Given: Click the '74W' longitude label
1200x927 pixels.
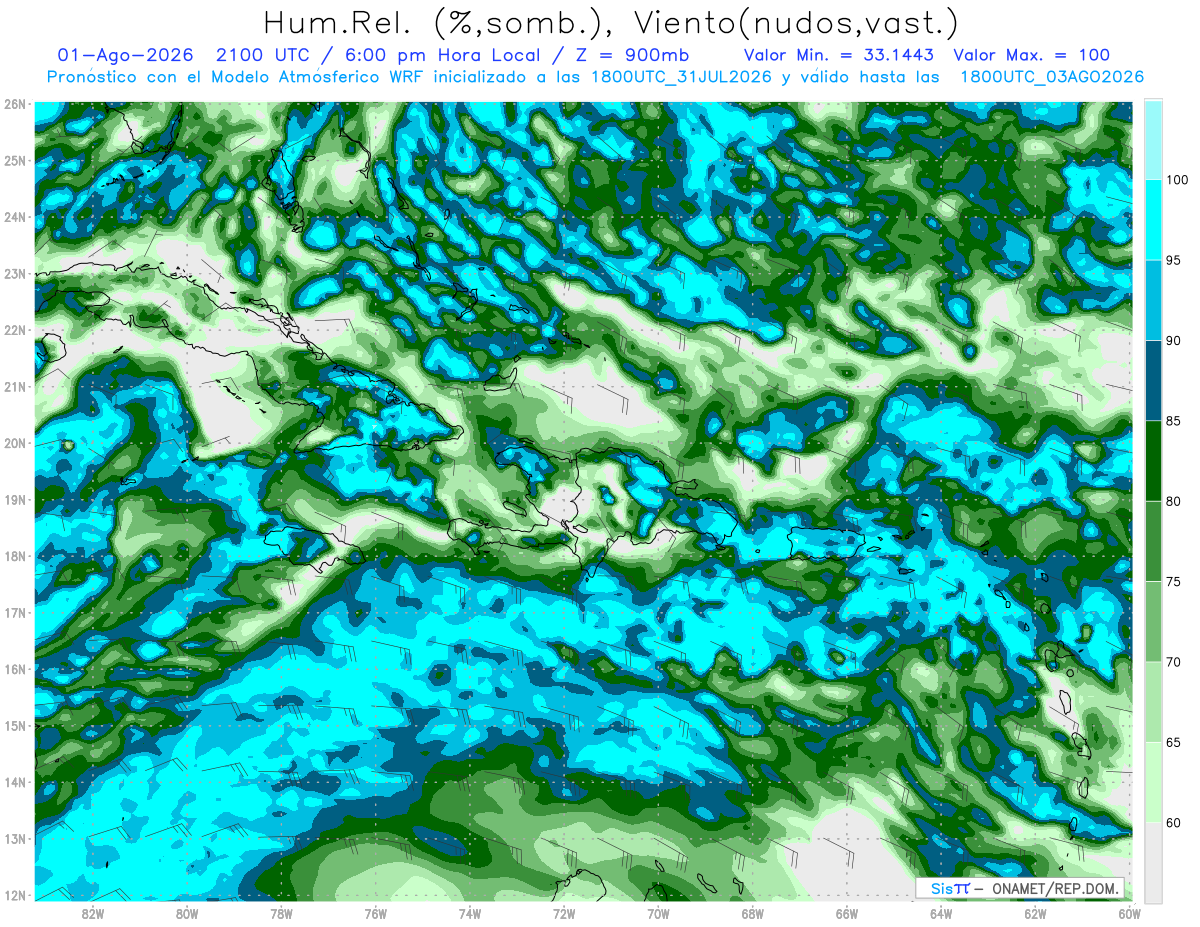Looking at the screenshot, I should tap(470, 913).
